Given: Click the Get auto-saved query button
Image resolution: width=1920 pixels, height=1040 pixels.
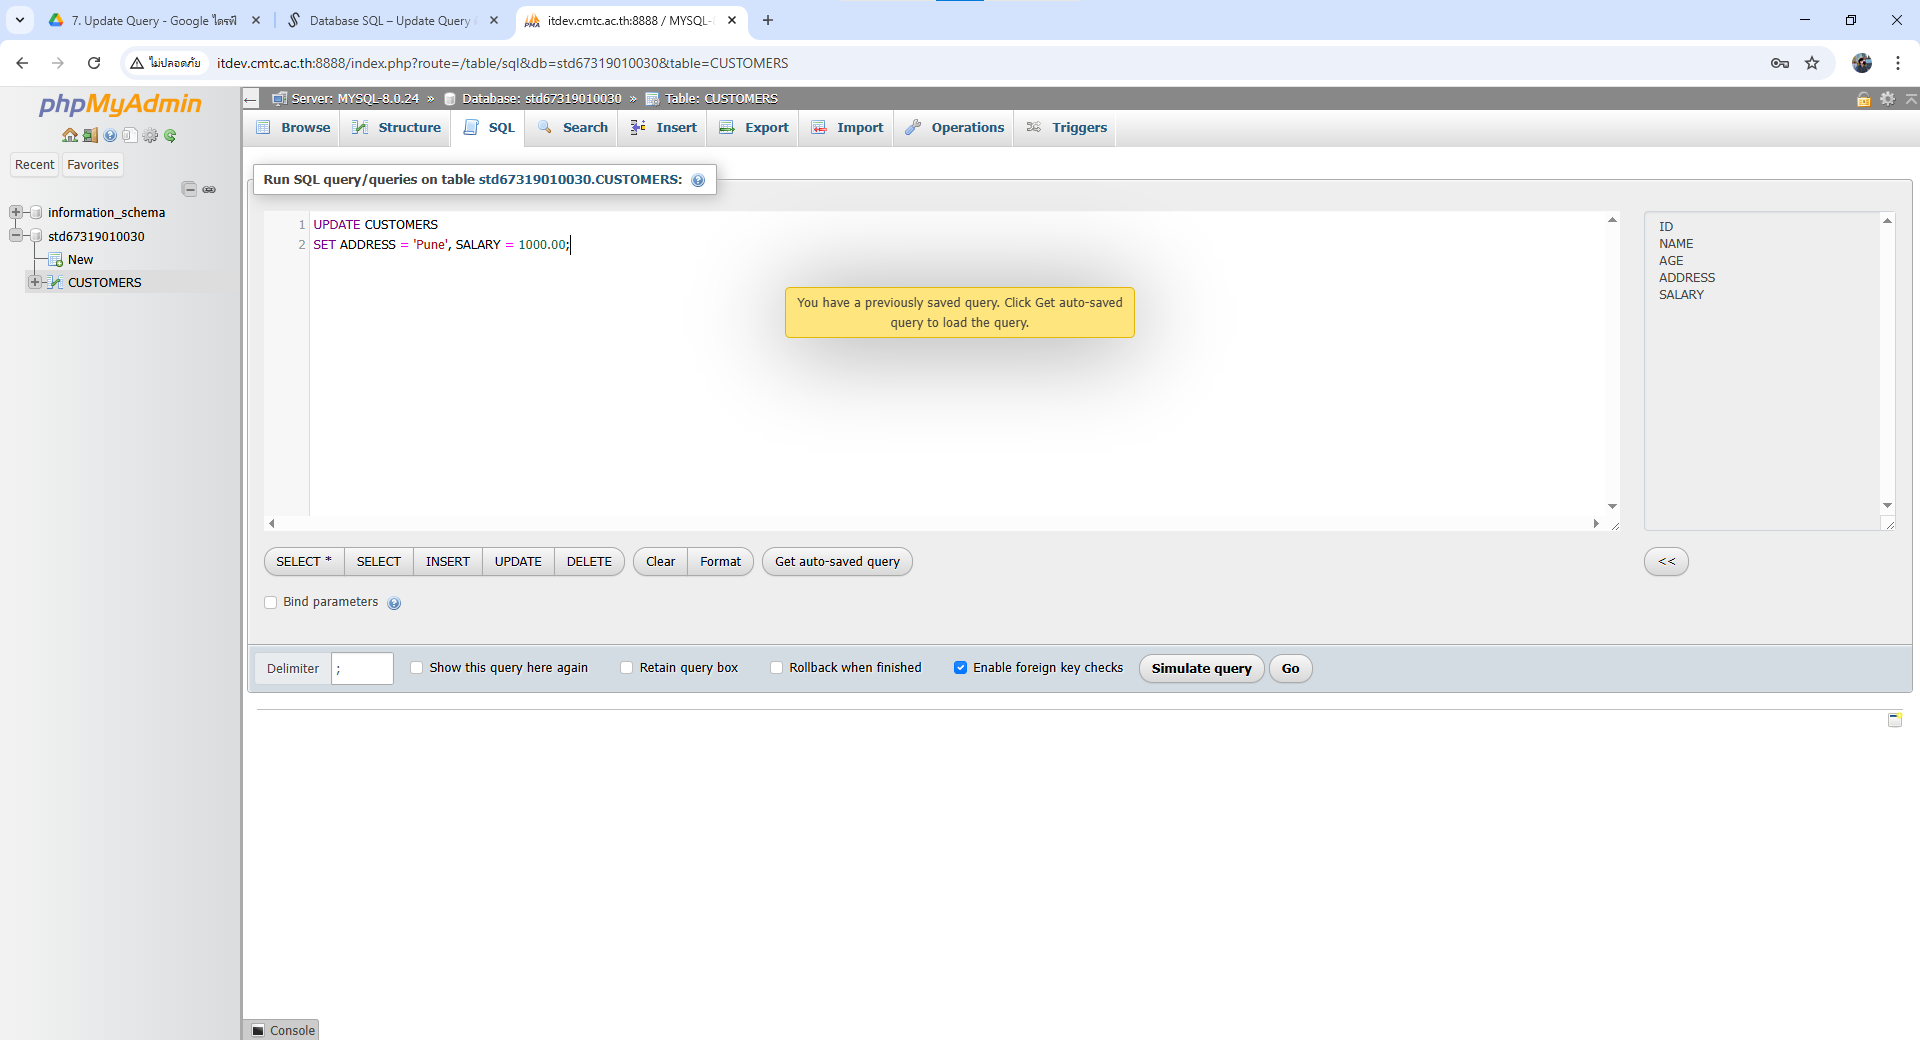Looking at the screenshot, I should pyautogui.click(x=837, y=562).
